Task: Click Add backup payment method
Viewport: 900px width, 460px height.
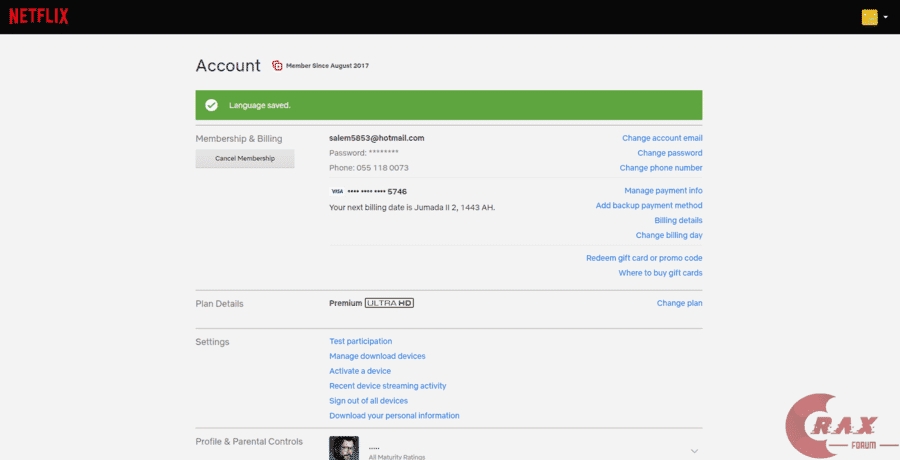Action: click(649, 205)
